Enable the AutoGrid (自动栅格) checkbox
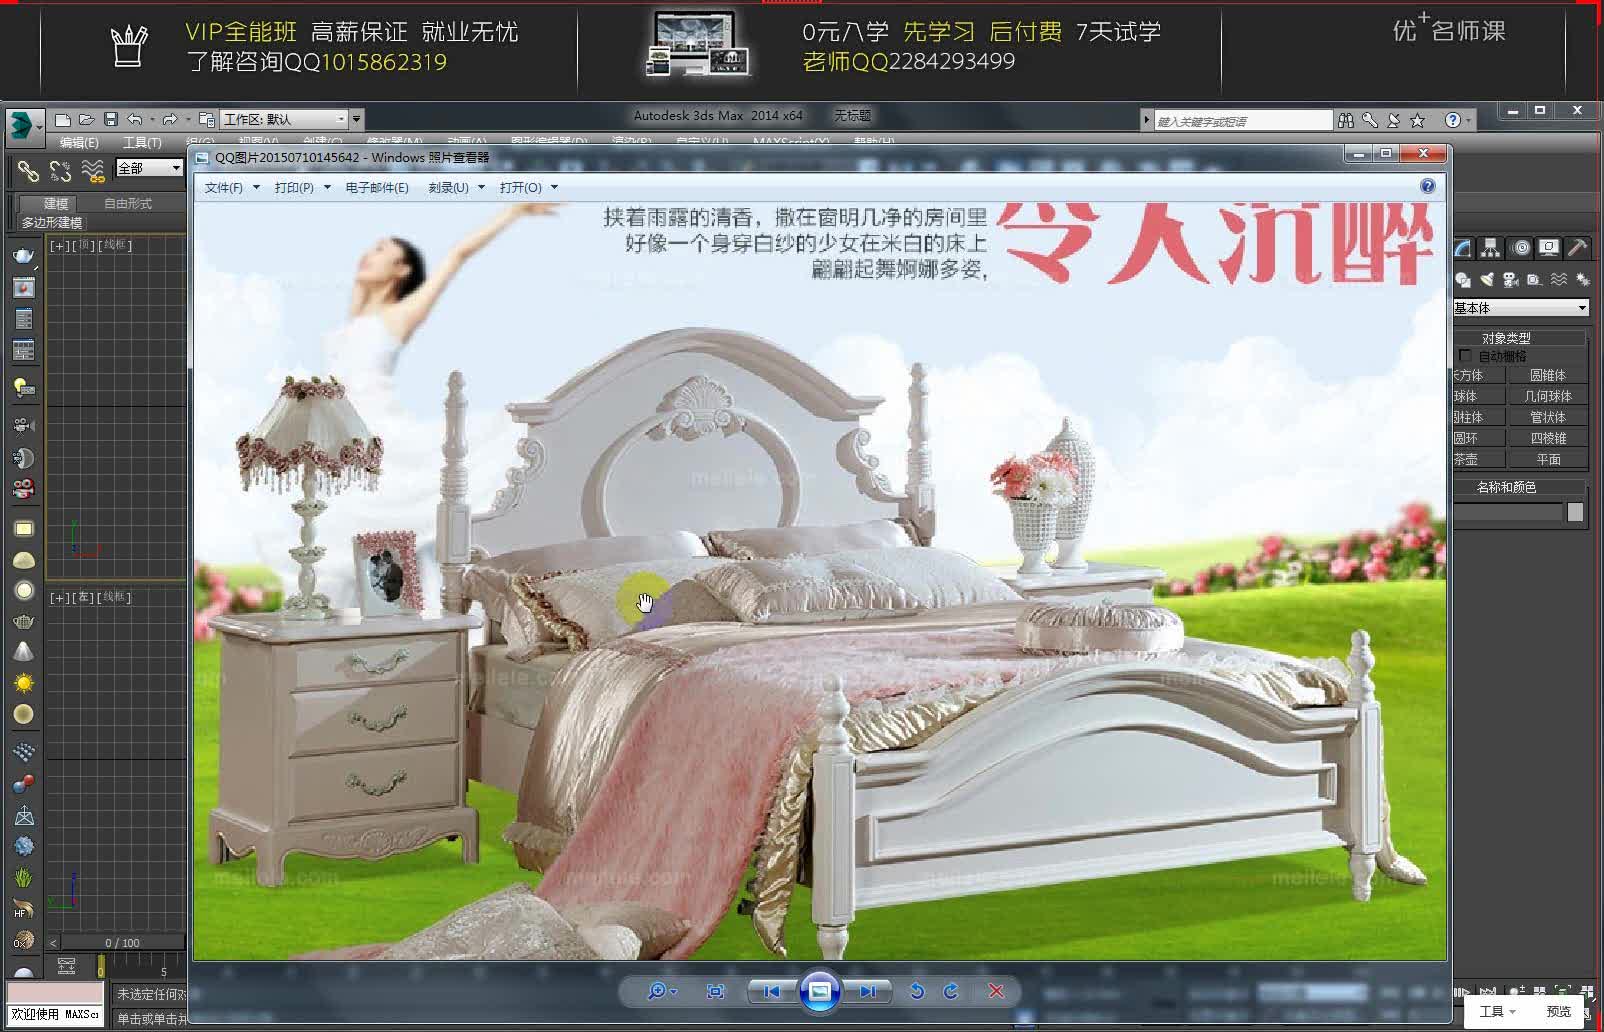 1464,355
